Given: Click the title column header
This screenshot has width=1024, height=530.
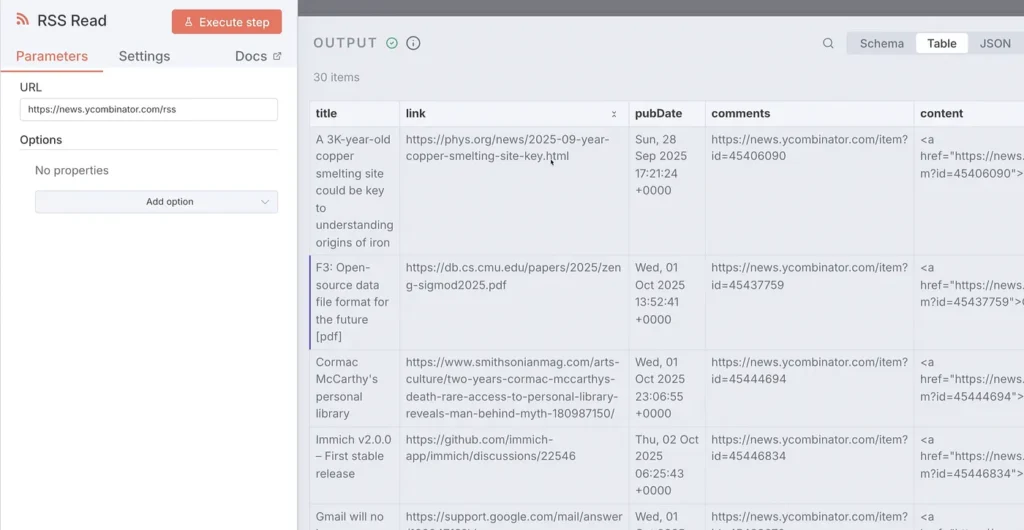Looking at the screenshot, I should pos(327,114).
